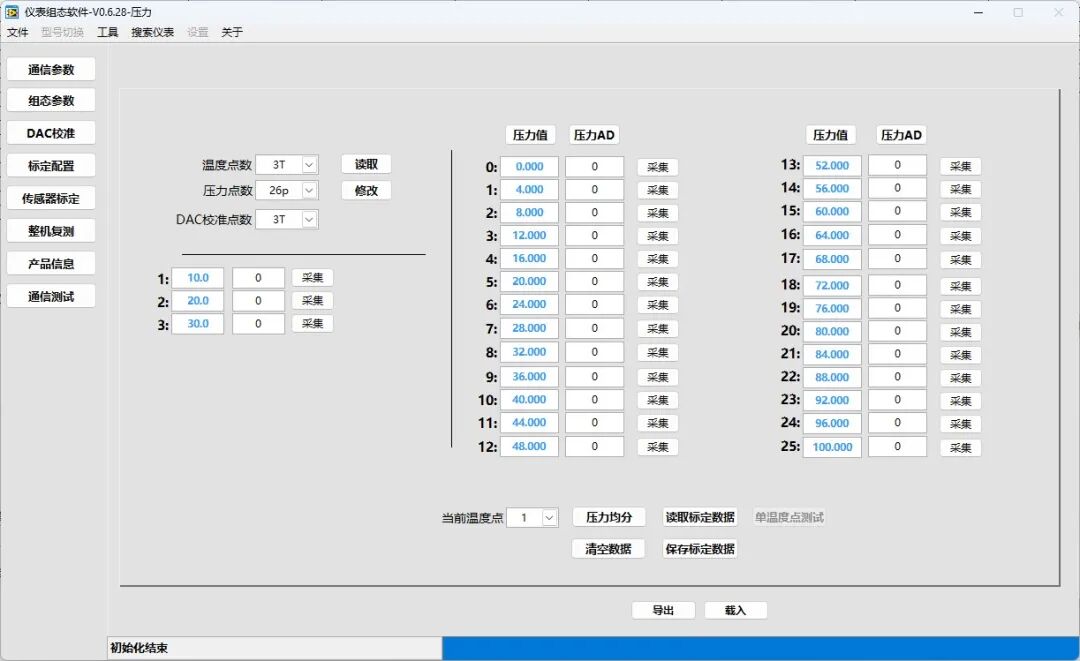View 产品信息 product information

[50, 263]
